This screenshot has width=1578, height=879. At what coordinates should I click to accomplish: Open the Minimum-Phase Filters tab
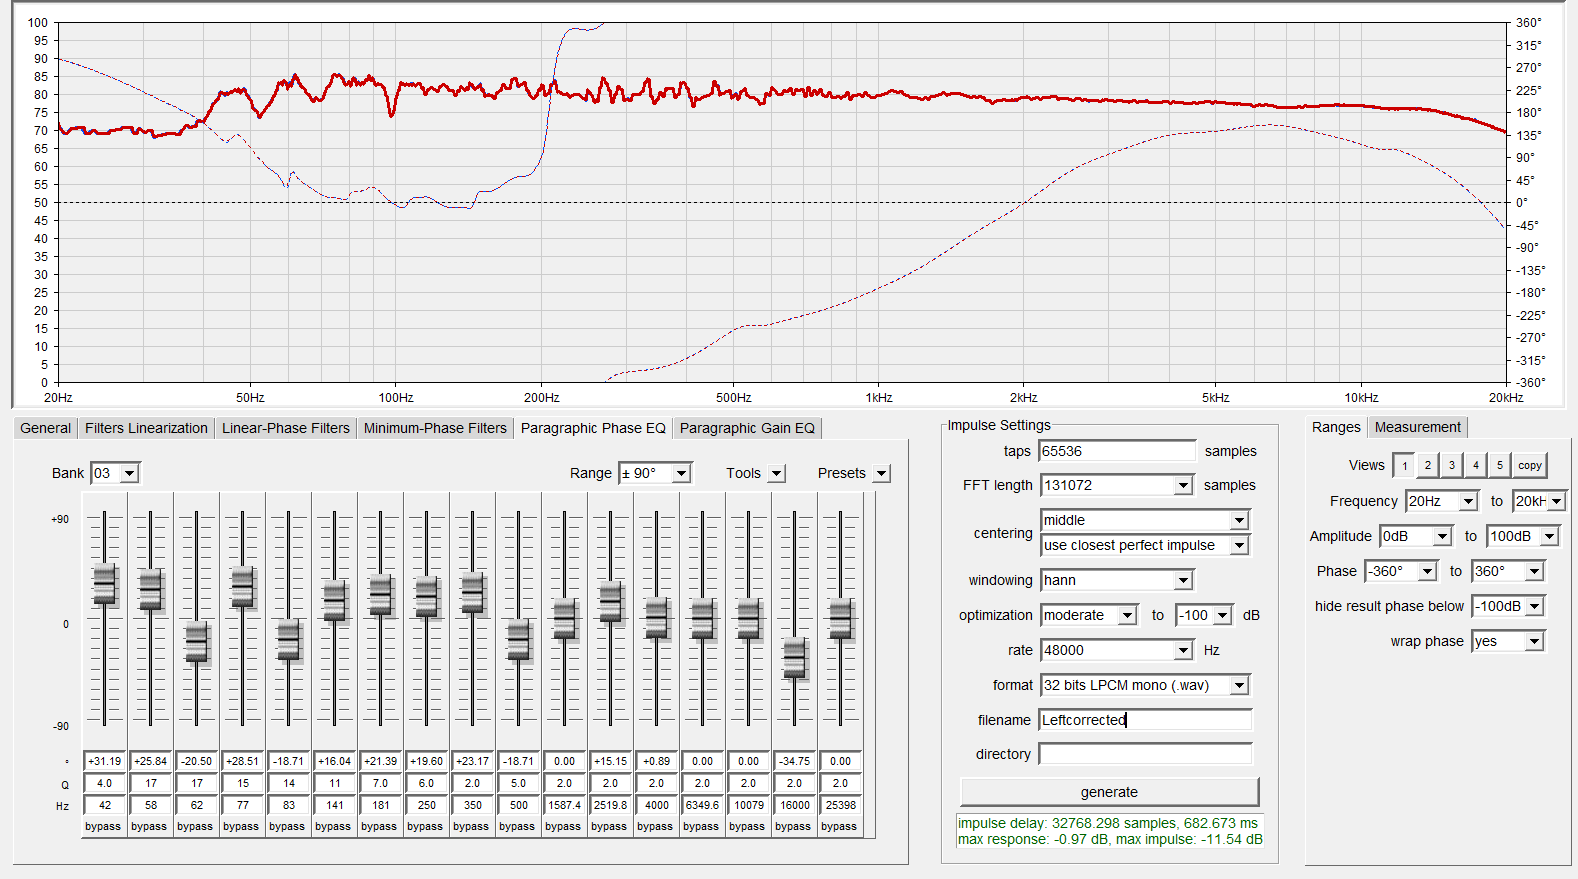[x=435, y=428]
